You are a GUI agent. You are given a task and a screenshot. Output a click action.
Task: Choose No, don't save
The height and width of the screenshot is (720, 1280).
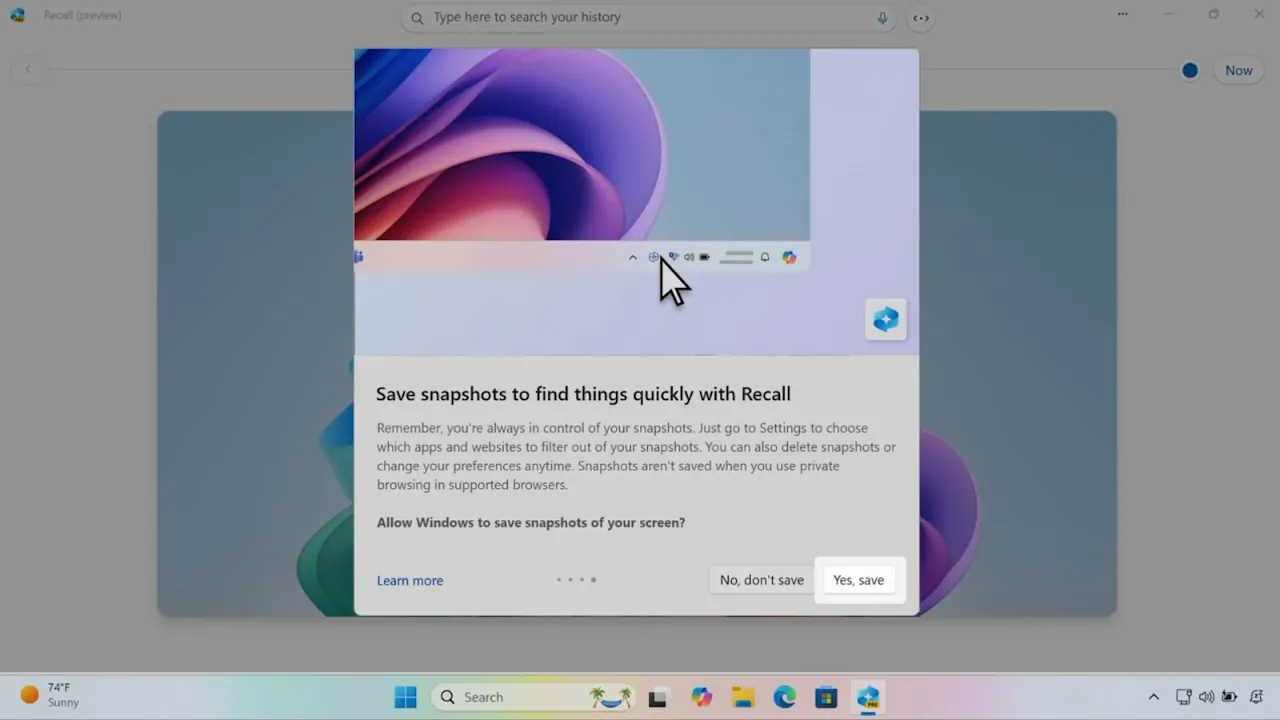coord(761,580)
